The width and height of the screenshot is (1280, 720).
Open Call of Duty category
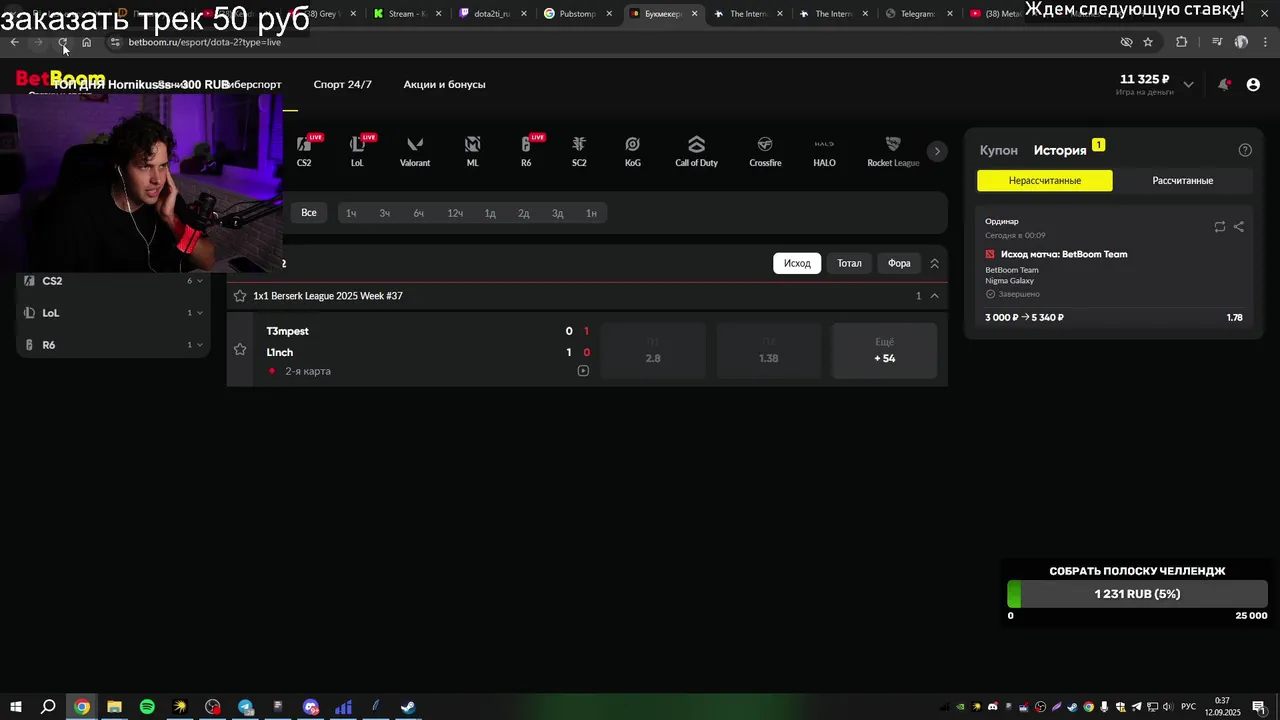696,151
